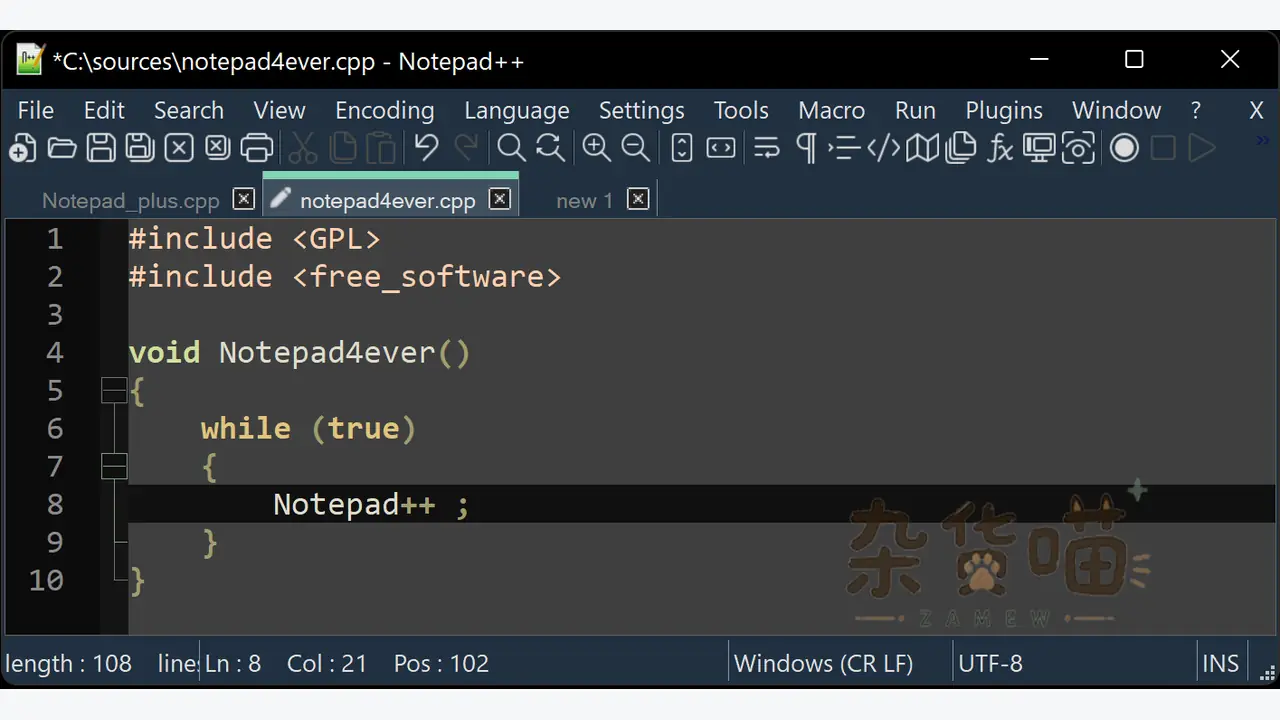Collapse the fold marker at line 7
Viewport: 1280px width, 720px height.
pos(114,466)
